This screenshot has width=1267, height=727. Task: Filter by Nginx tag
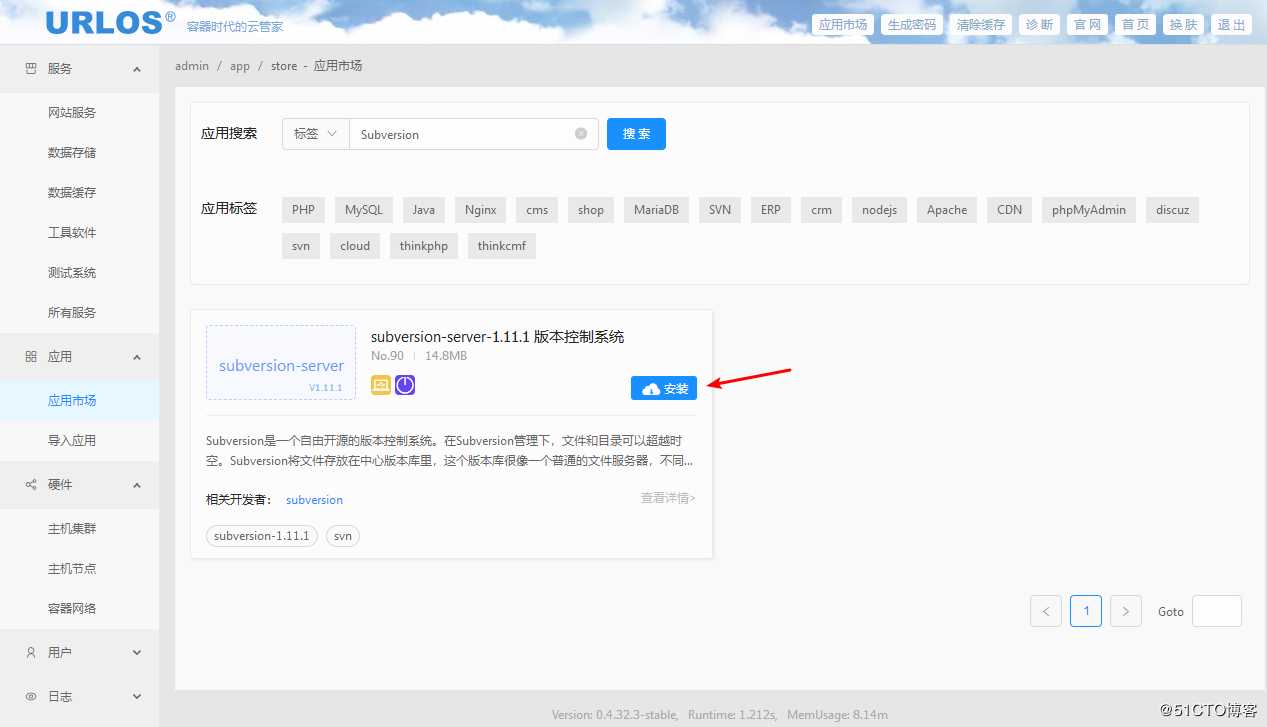(481, 210)
